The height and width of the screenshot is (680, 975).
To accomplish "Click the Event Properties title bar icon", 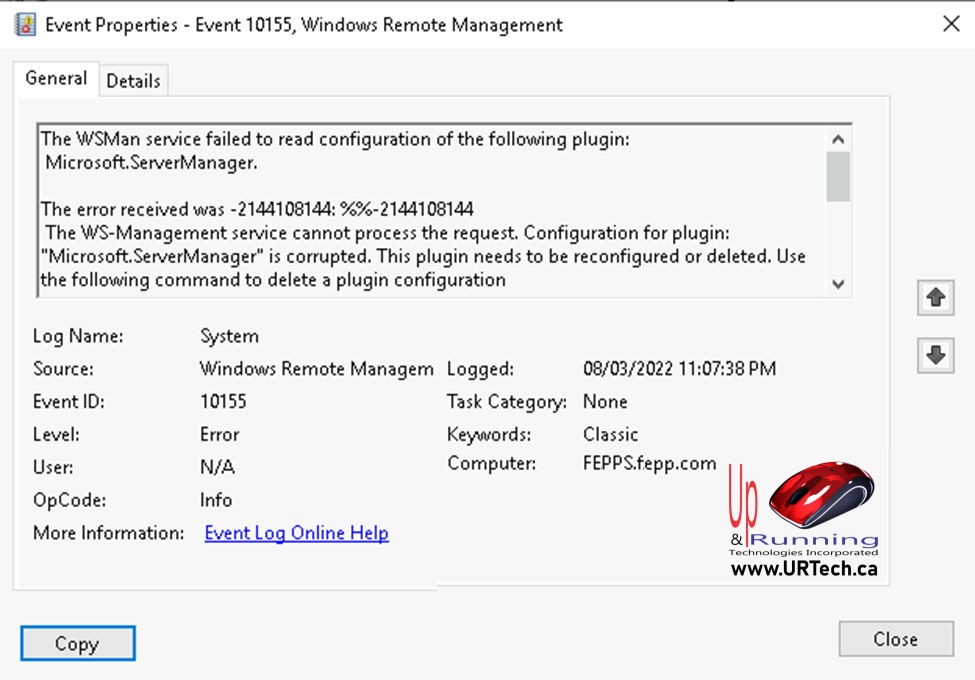I will tap(24, 24).
